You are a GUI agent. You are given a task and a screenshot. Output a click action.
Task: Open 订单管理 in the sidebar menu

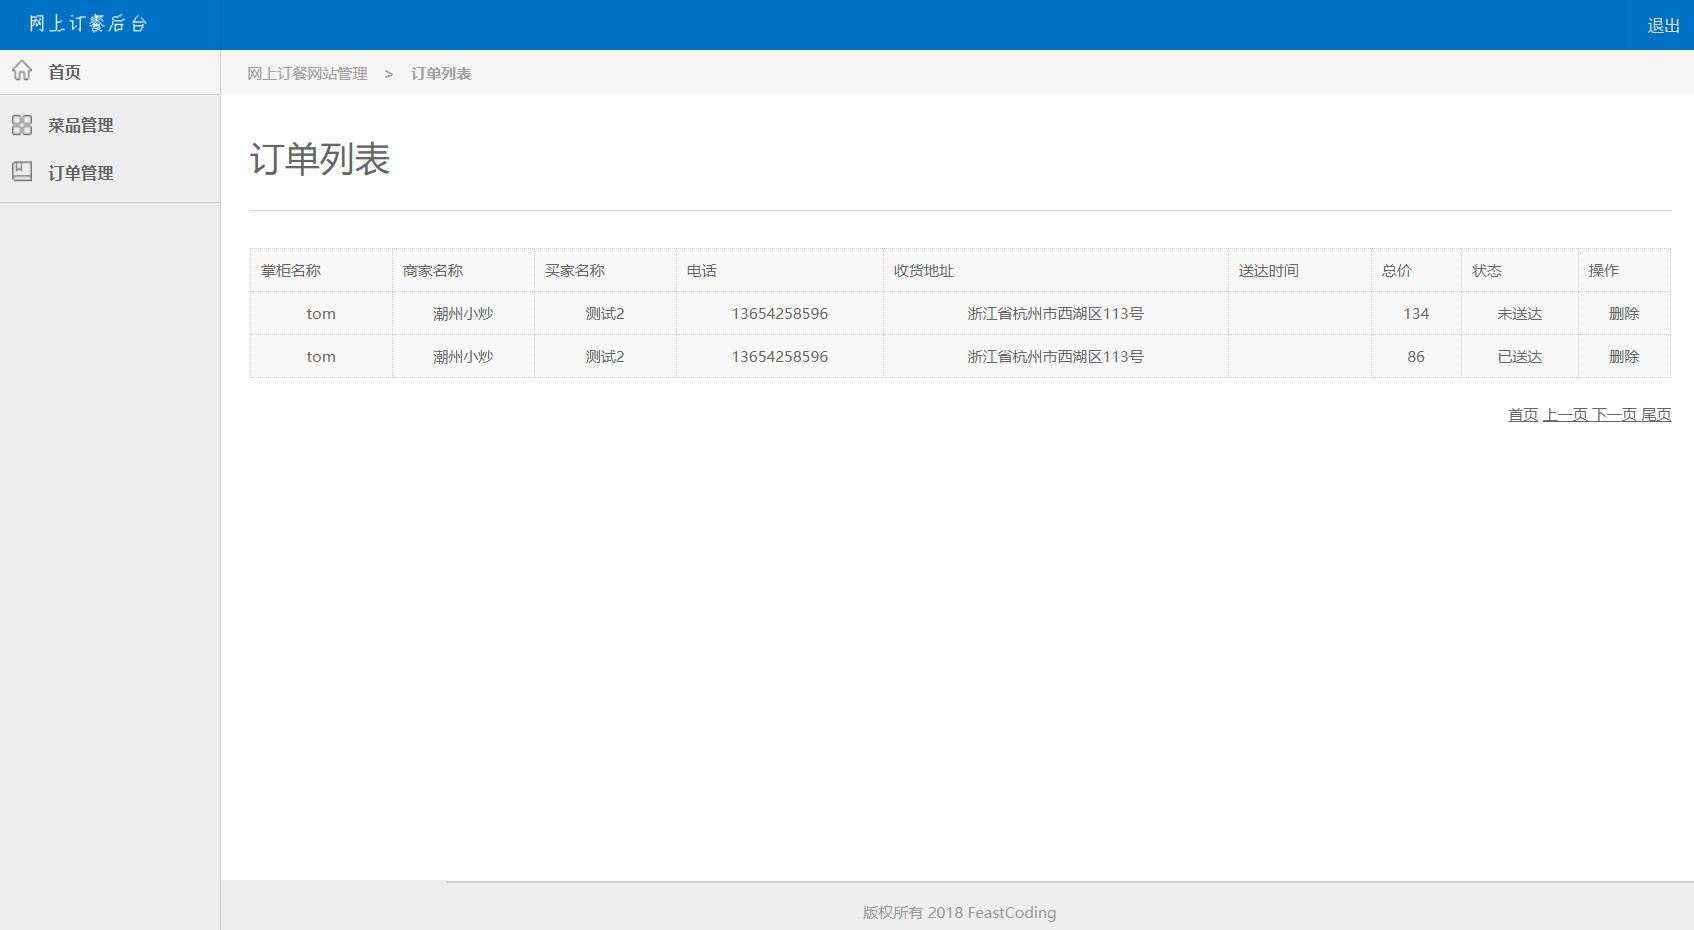coord(80,173)
